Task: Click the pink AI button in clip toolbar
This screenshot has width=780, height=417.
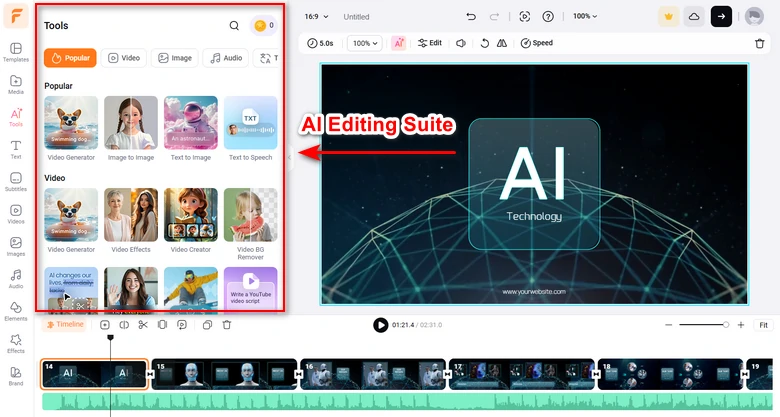Action: 398,43
